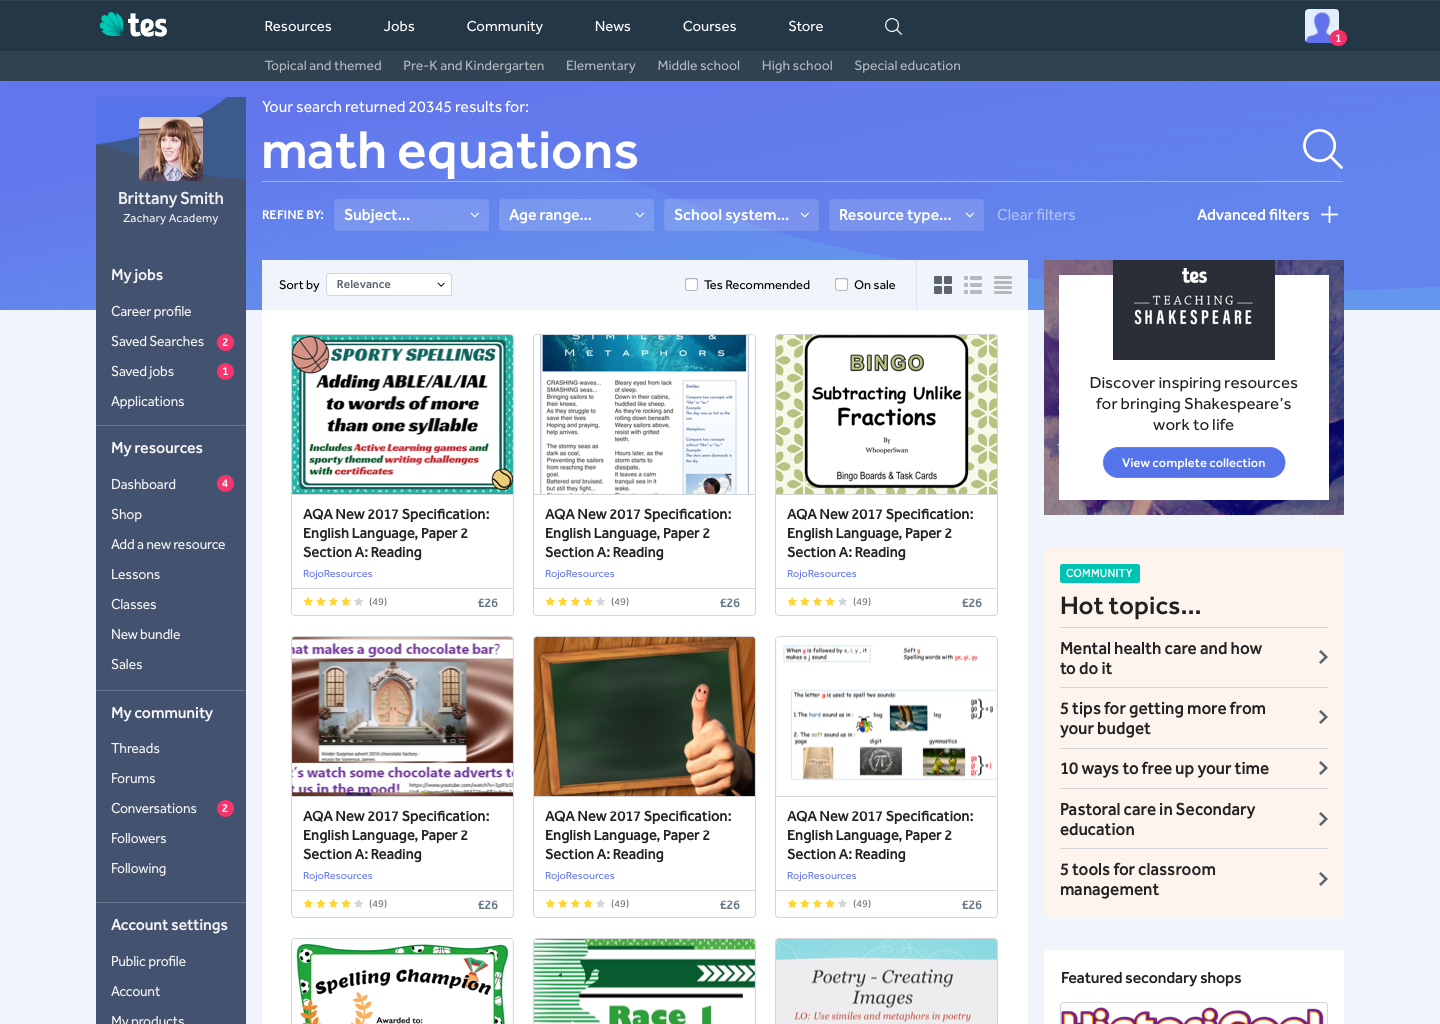Image resolution: width=1440 pixels, height=1024 pixels.
Task: Open the Resource type filter dropdown
Action: click(x=906, y=215)
